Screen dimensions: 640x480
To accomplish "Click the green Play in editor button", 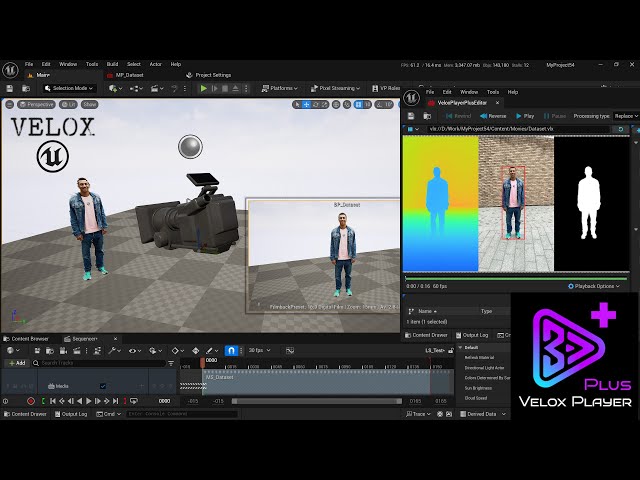I will (203, 88).
